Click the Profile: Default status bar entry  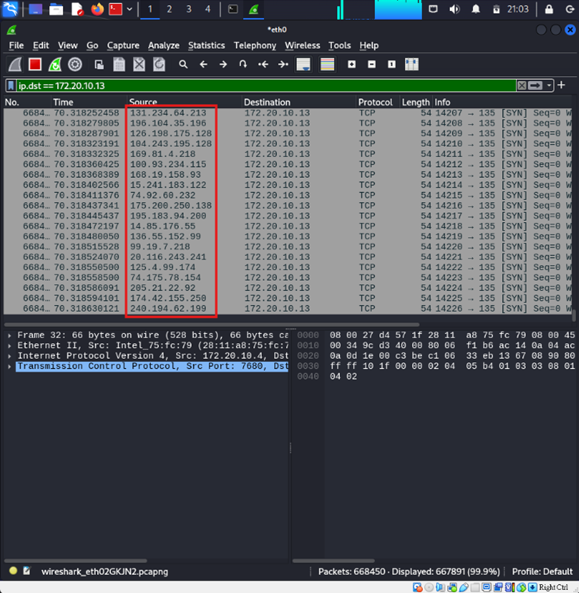[x=542, y=571]
